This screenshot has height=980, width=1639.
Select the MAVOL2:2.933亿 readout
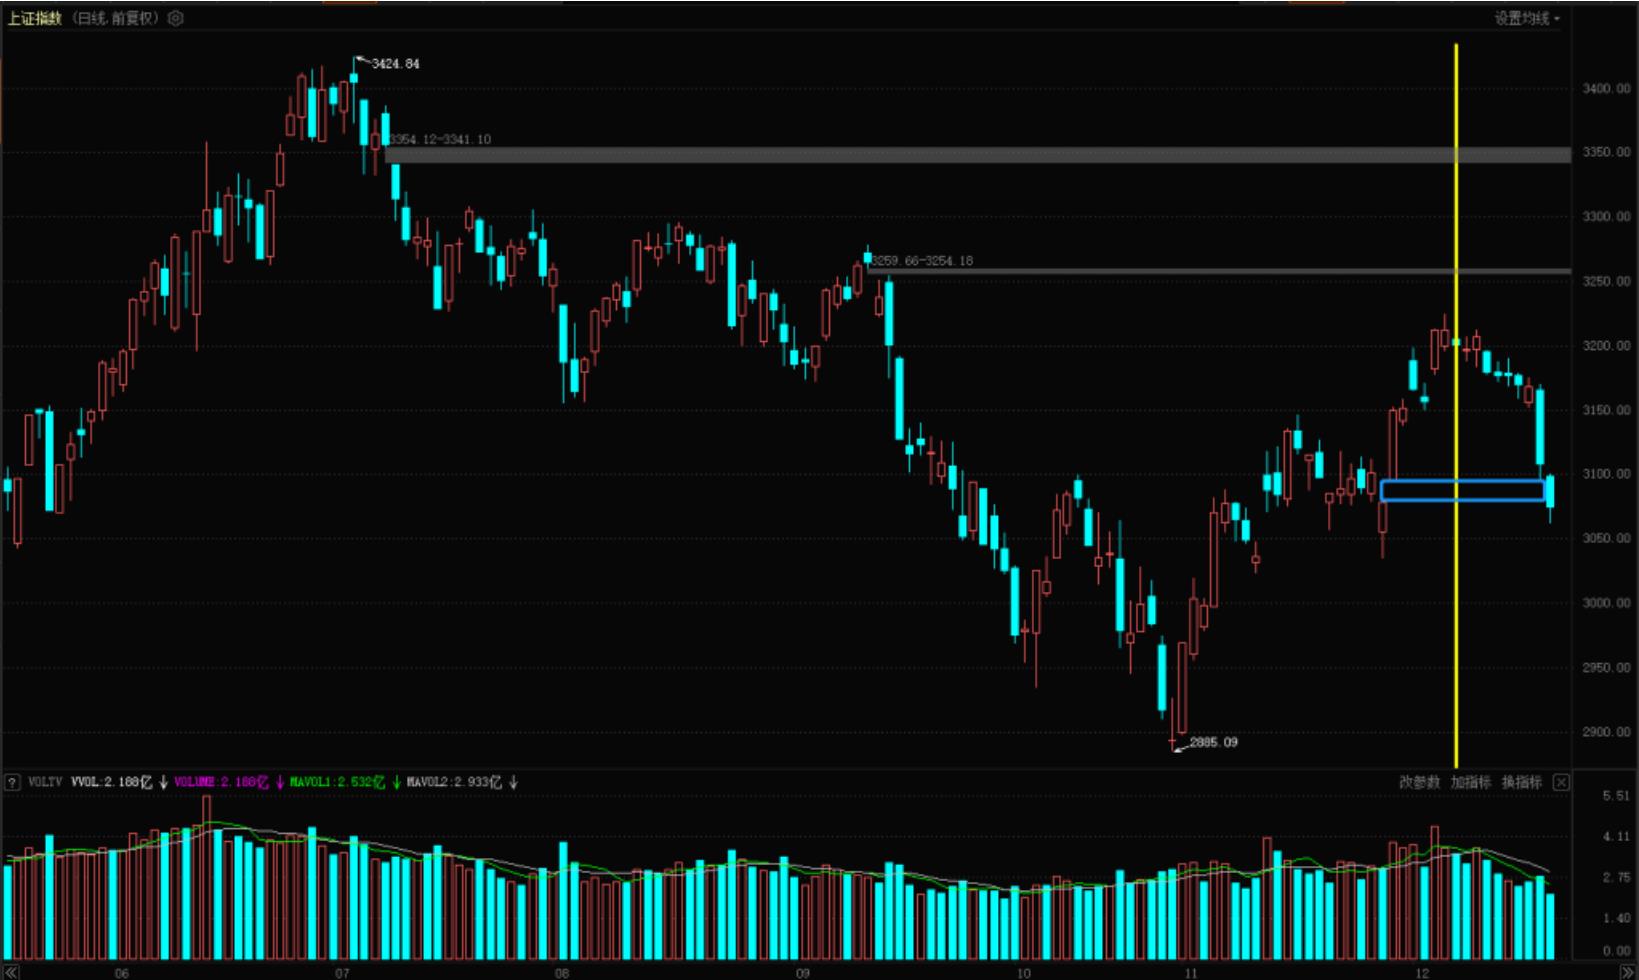[454, 782]
